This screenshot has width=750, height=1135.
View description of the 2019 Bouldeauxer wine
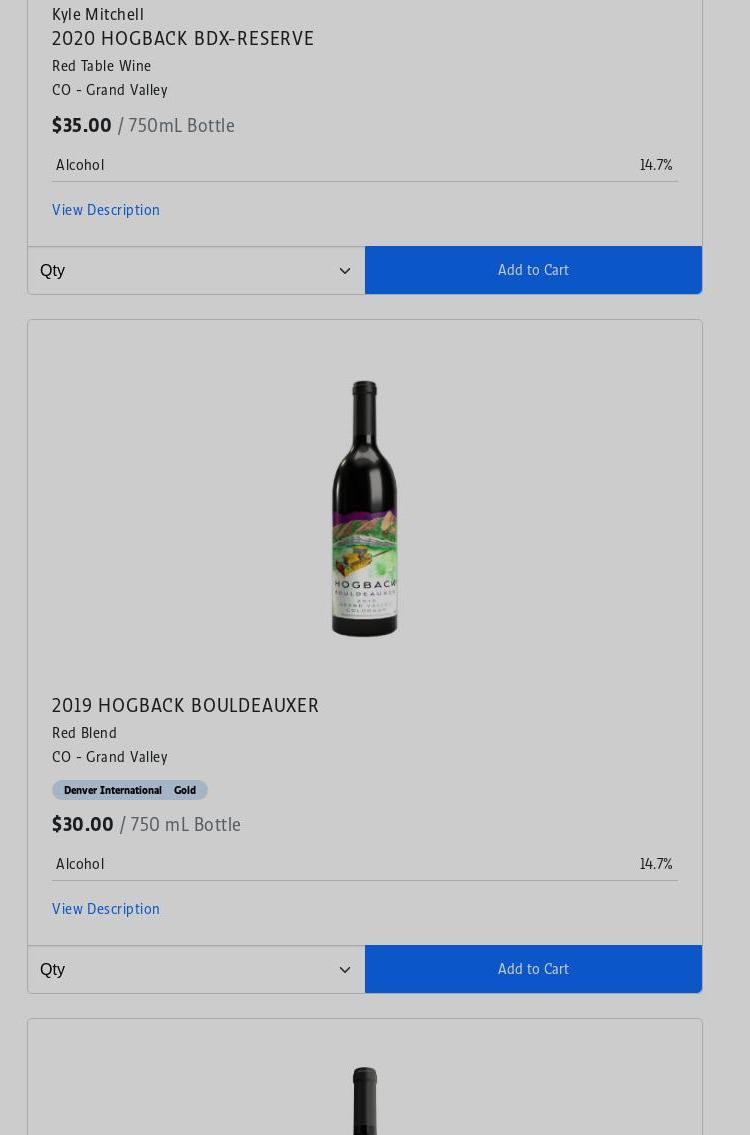point(106,909)
